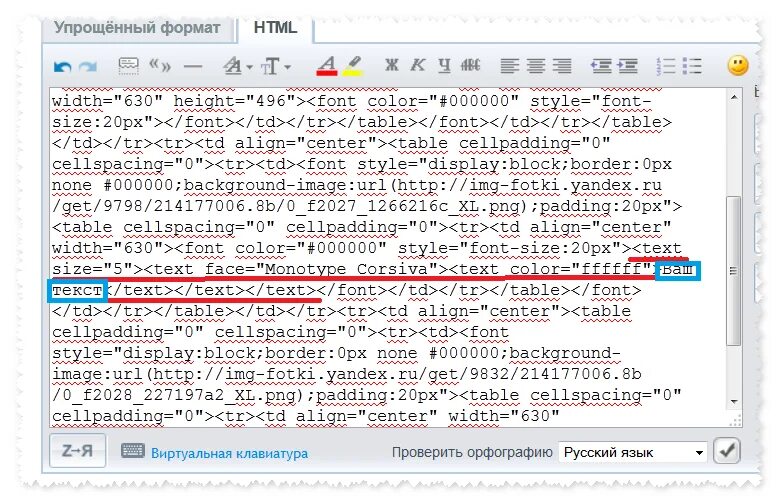Click the height="496" attribute in code
779x503 pixels.
pyautogui.click(x=234, y=101)
